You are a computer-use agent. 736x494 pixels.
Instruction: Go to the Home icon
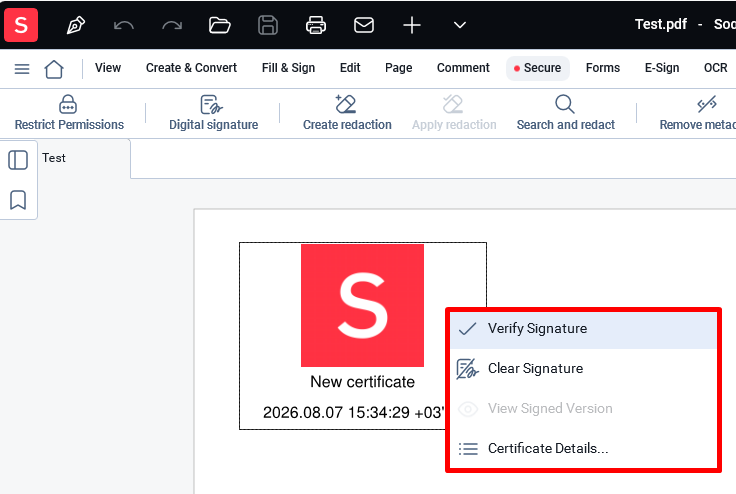54,69
